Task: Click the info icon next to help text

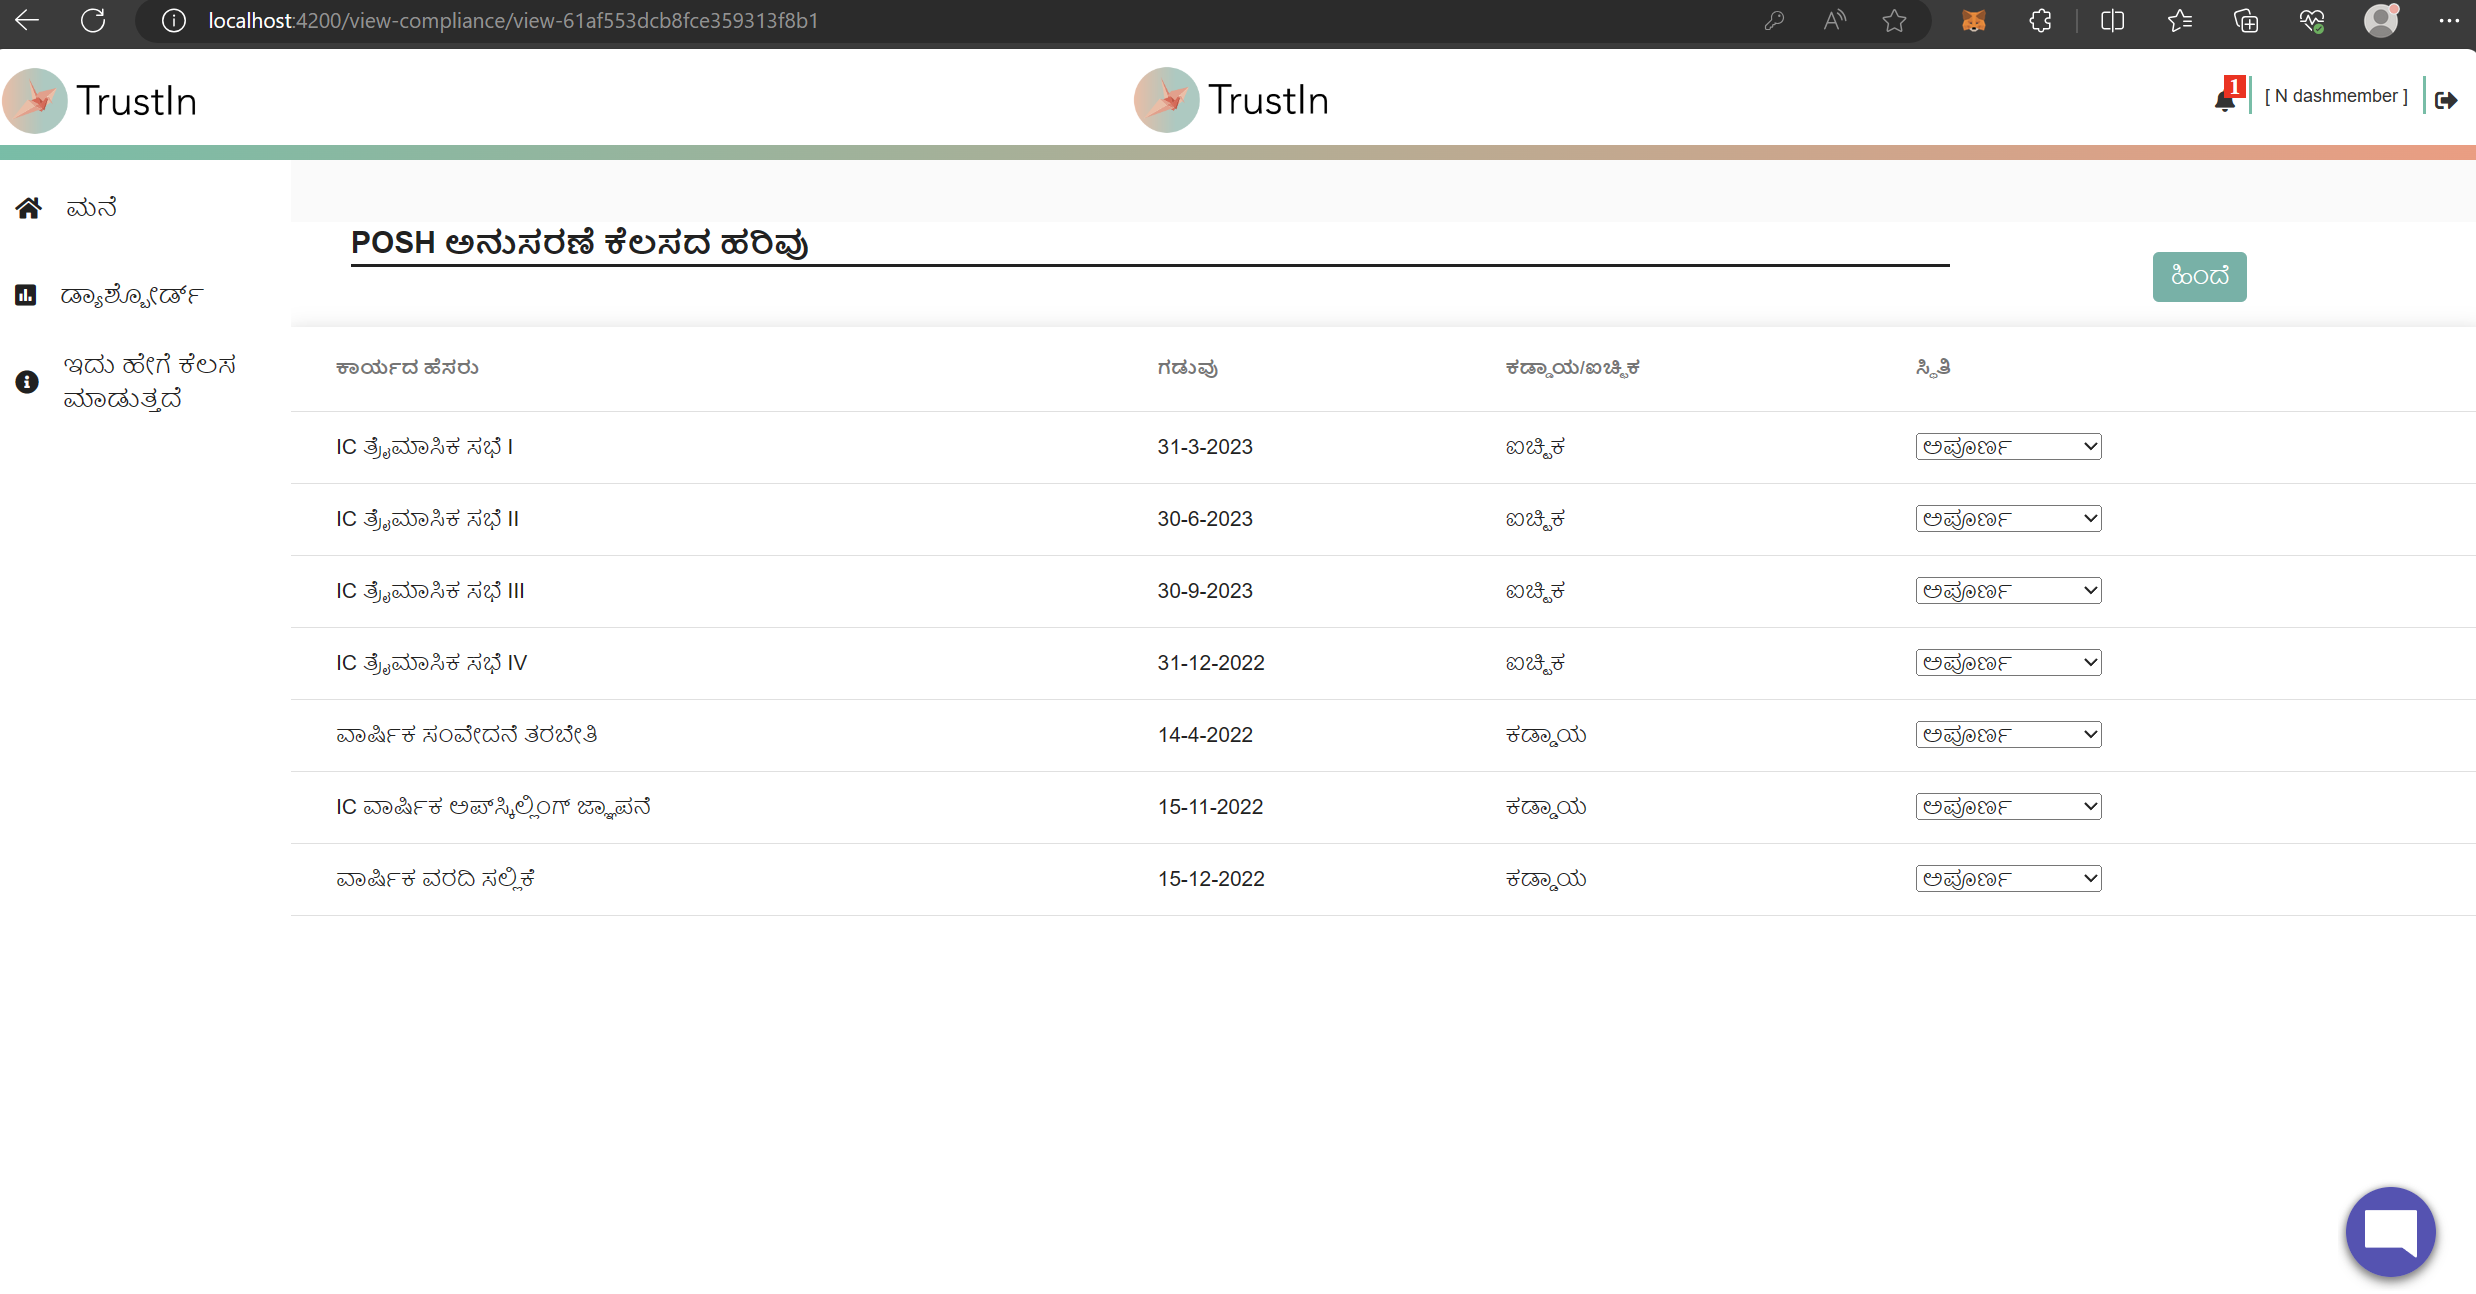Action: click(x=26, y=382)
